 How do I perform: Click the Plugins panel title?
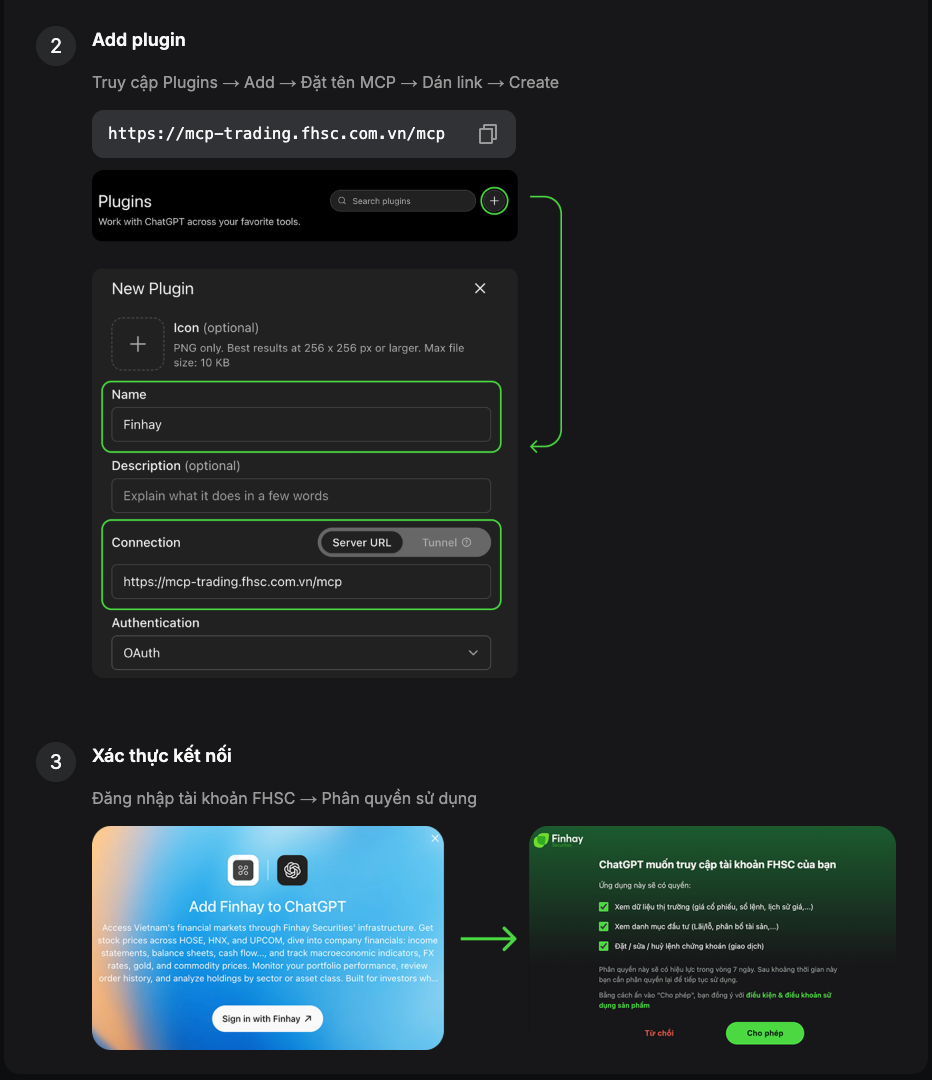[x=125, y=201]
